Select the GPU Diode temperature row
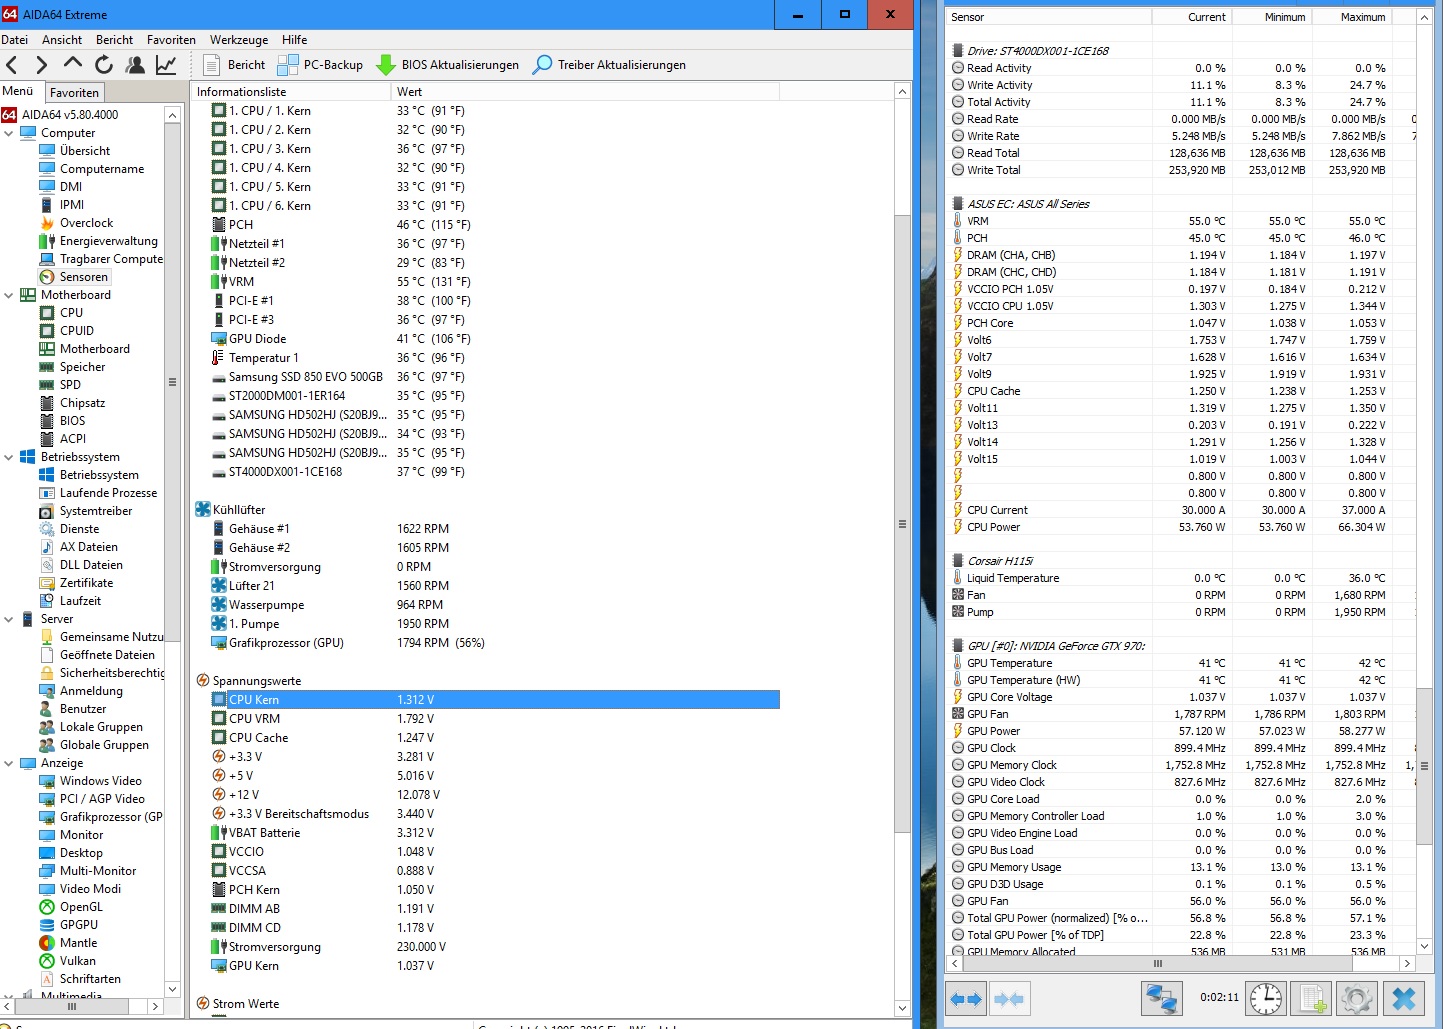Viewport: 1443px width, 1029px height. [495, 339]
